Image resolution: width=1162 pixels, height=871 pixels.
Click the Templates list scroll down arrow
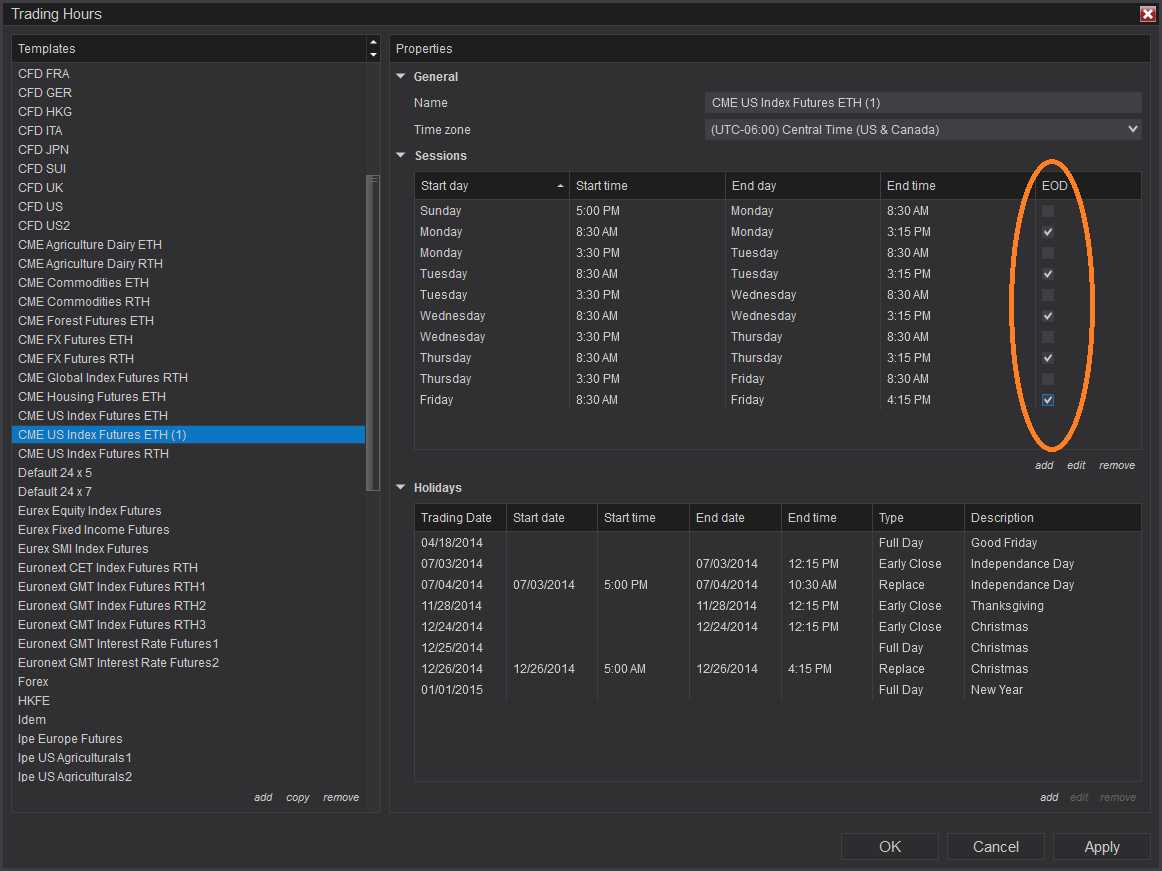373,54
